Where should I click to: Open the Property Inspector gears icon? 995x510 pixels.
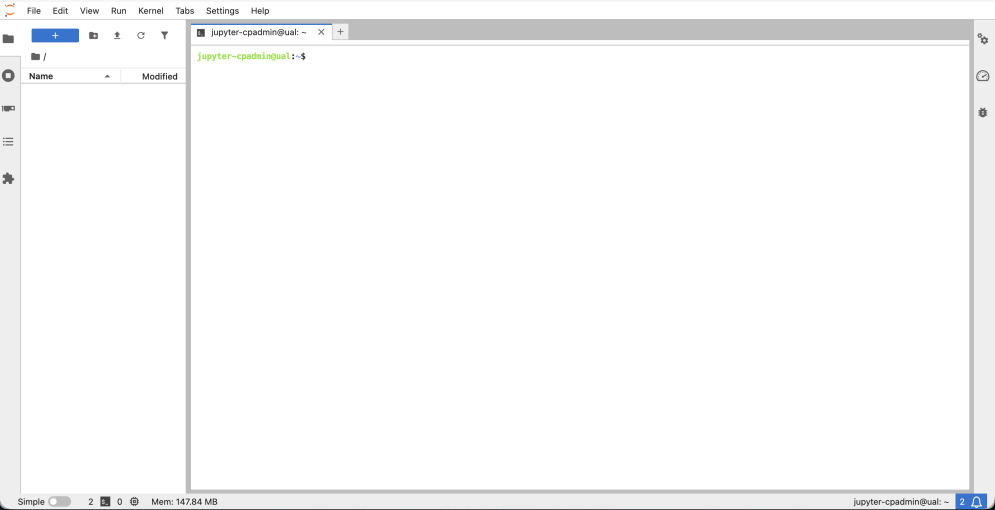[x=982, y=39]
